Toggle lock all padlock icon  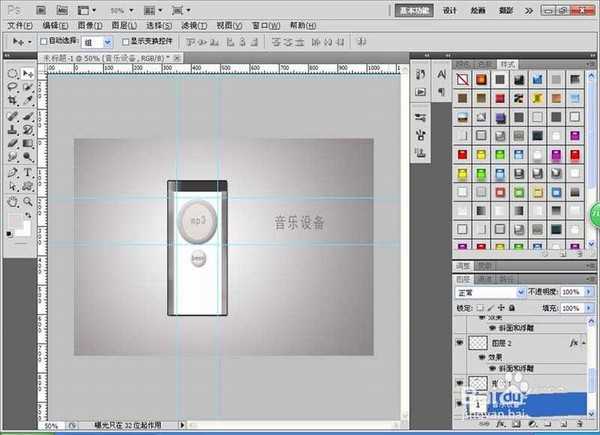[x=512, y=308]
